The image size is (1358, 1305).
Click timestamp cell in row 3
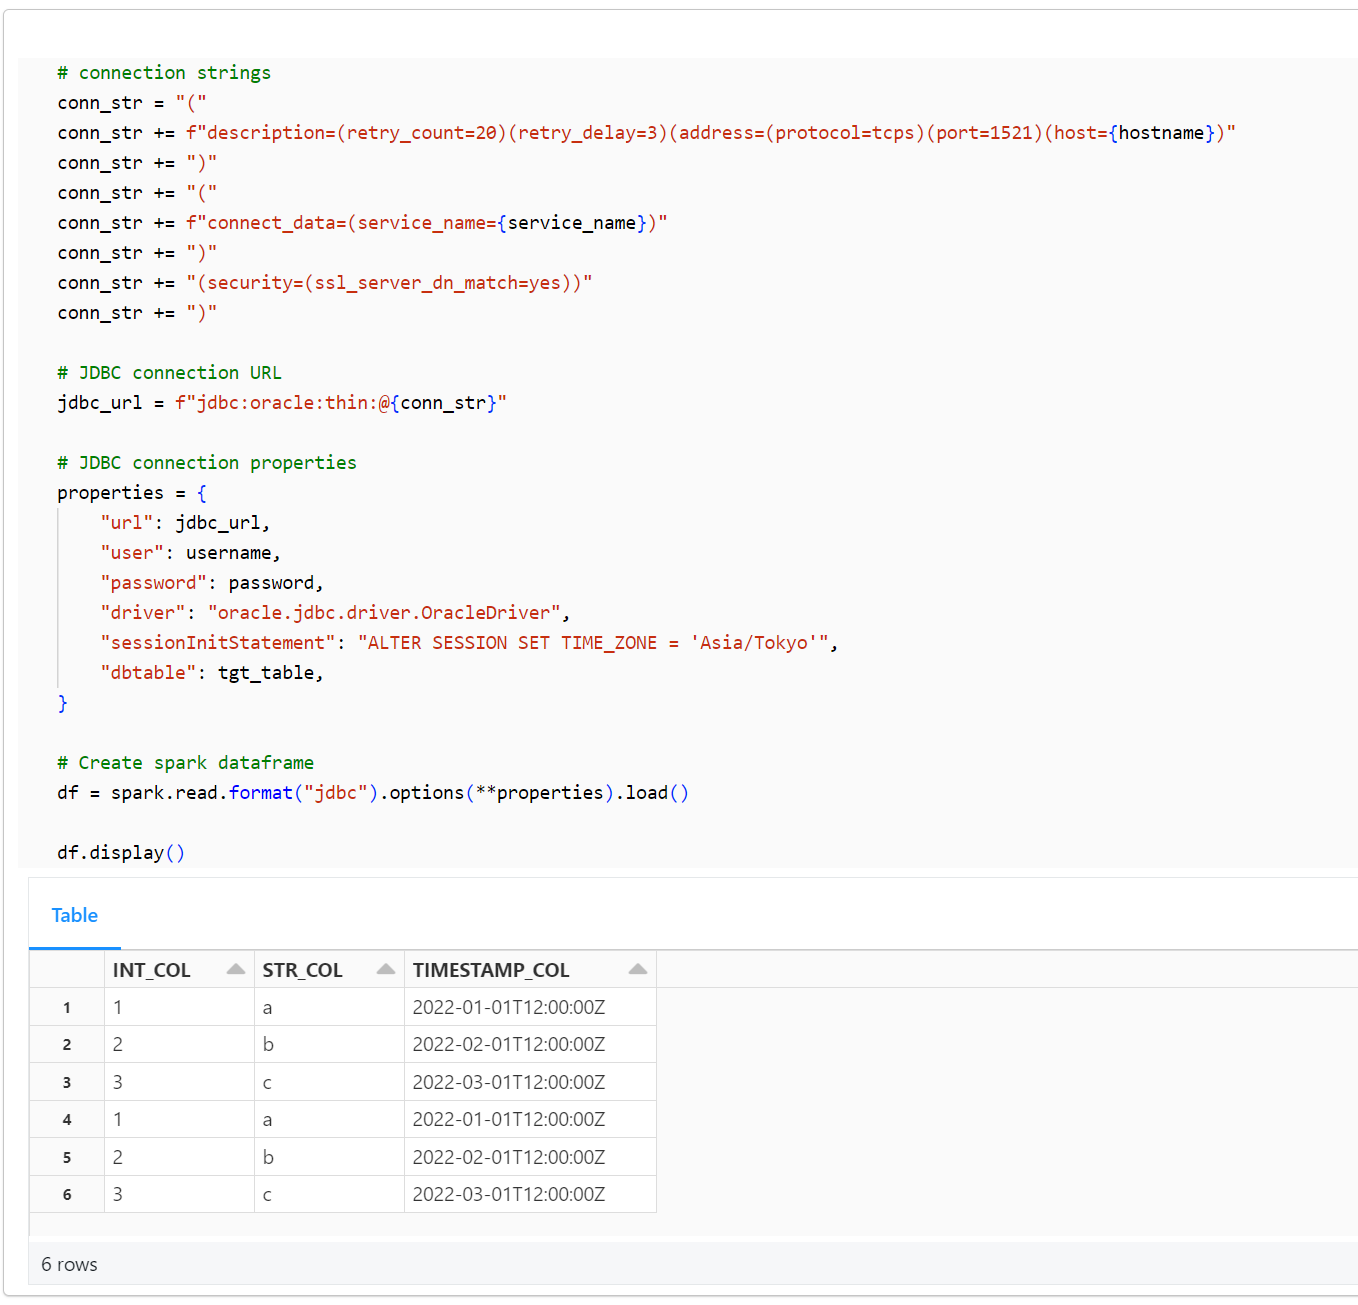(530, 1082)
